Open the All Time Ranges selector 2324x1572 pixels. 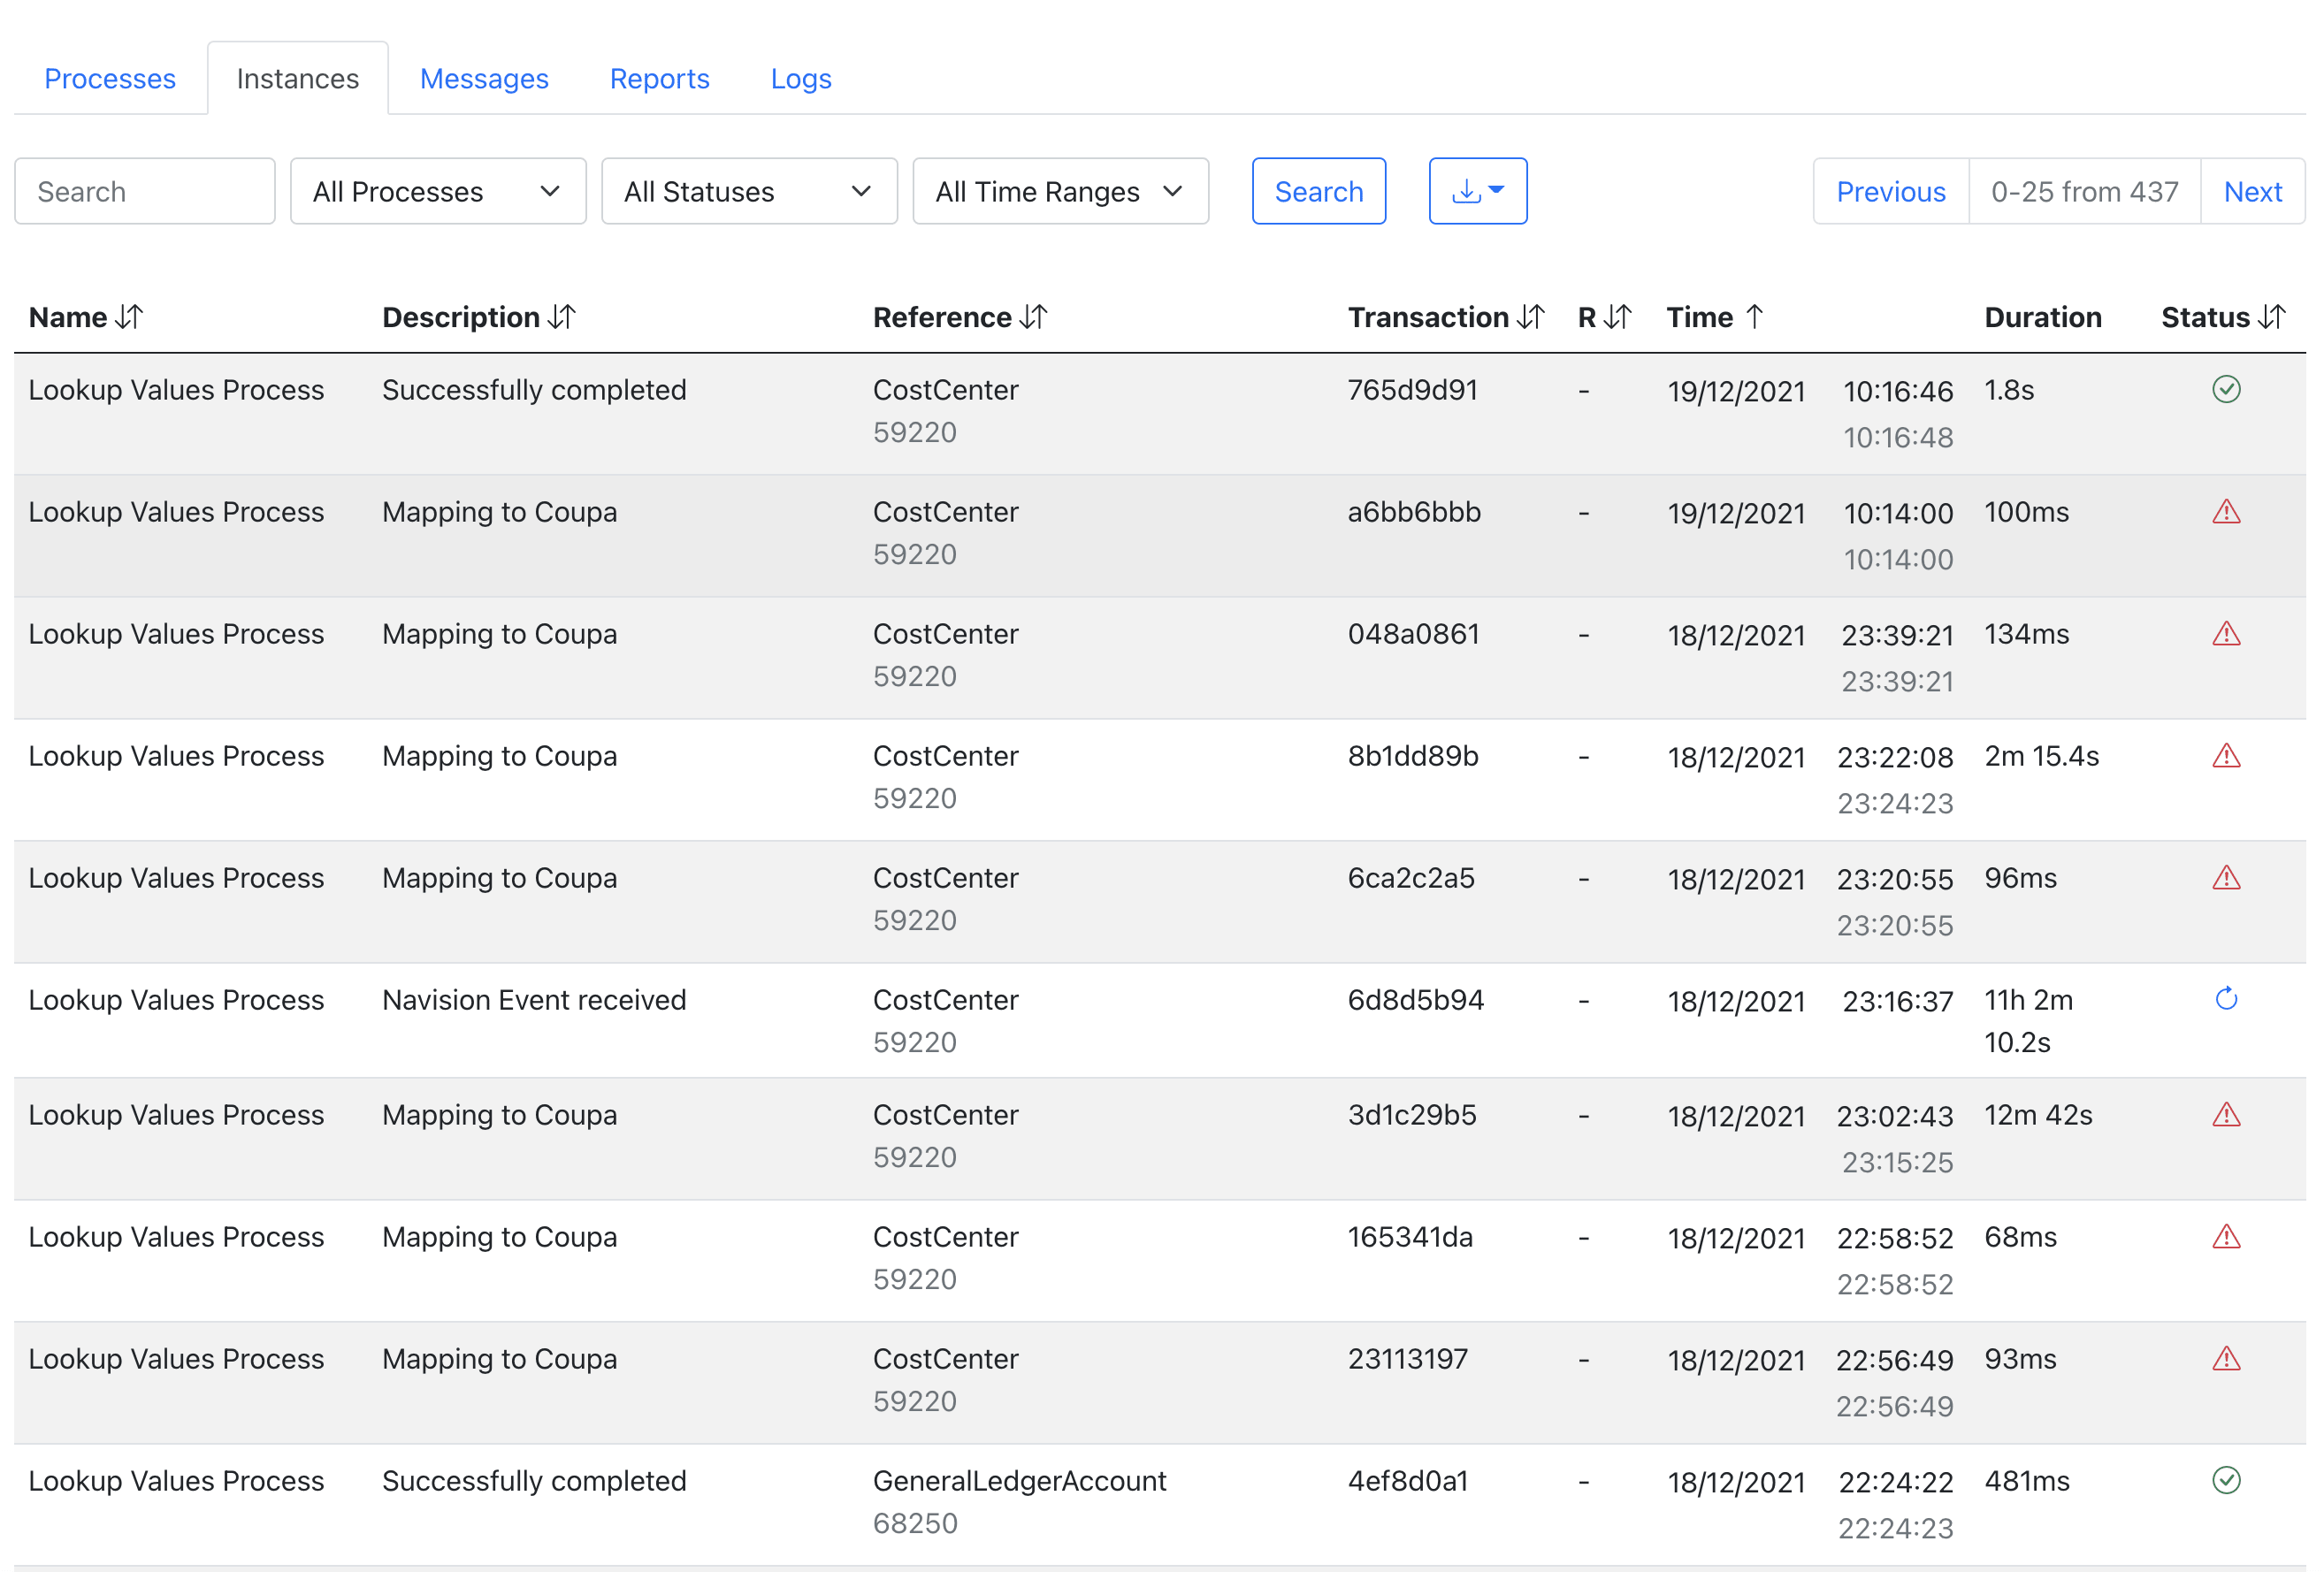(x=1060, y=191)
